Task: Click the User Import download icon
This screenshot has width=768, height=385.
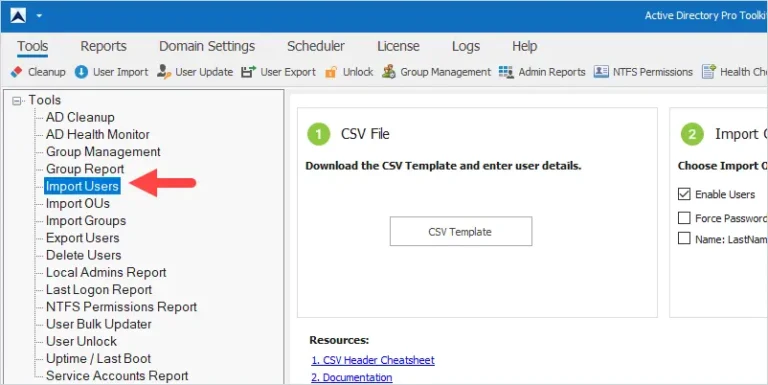Action: (81, 72)
